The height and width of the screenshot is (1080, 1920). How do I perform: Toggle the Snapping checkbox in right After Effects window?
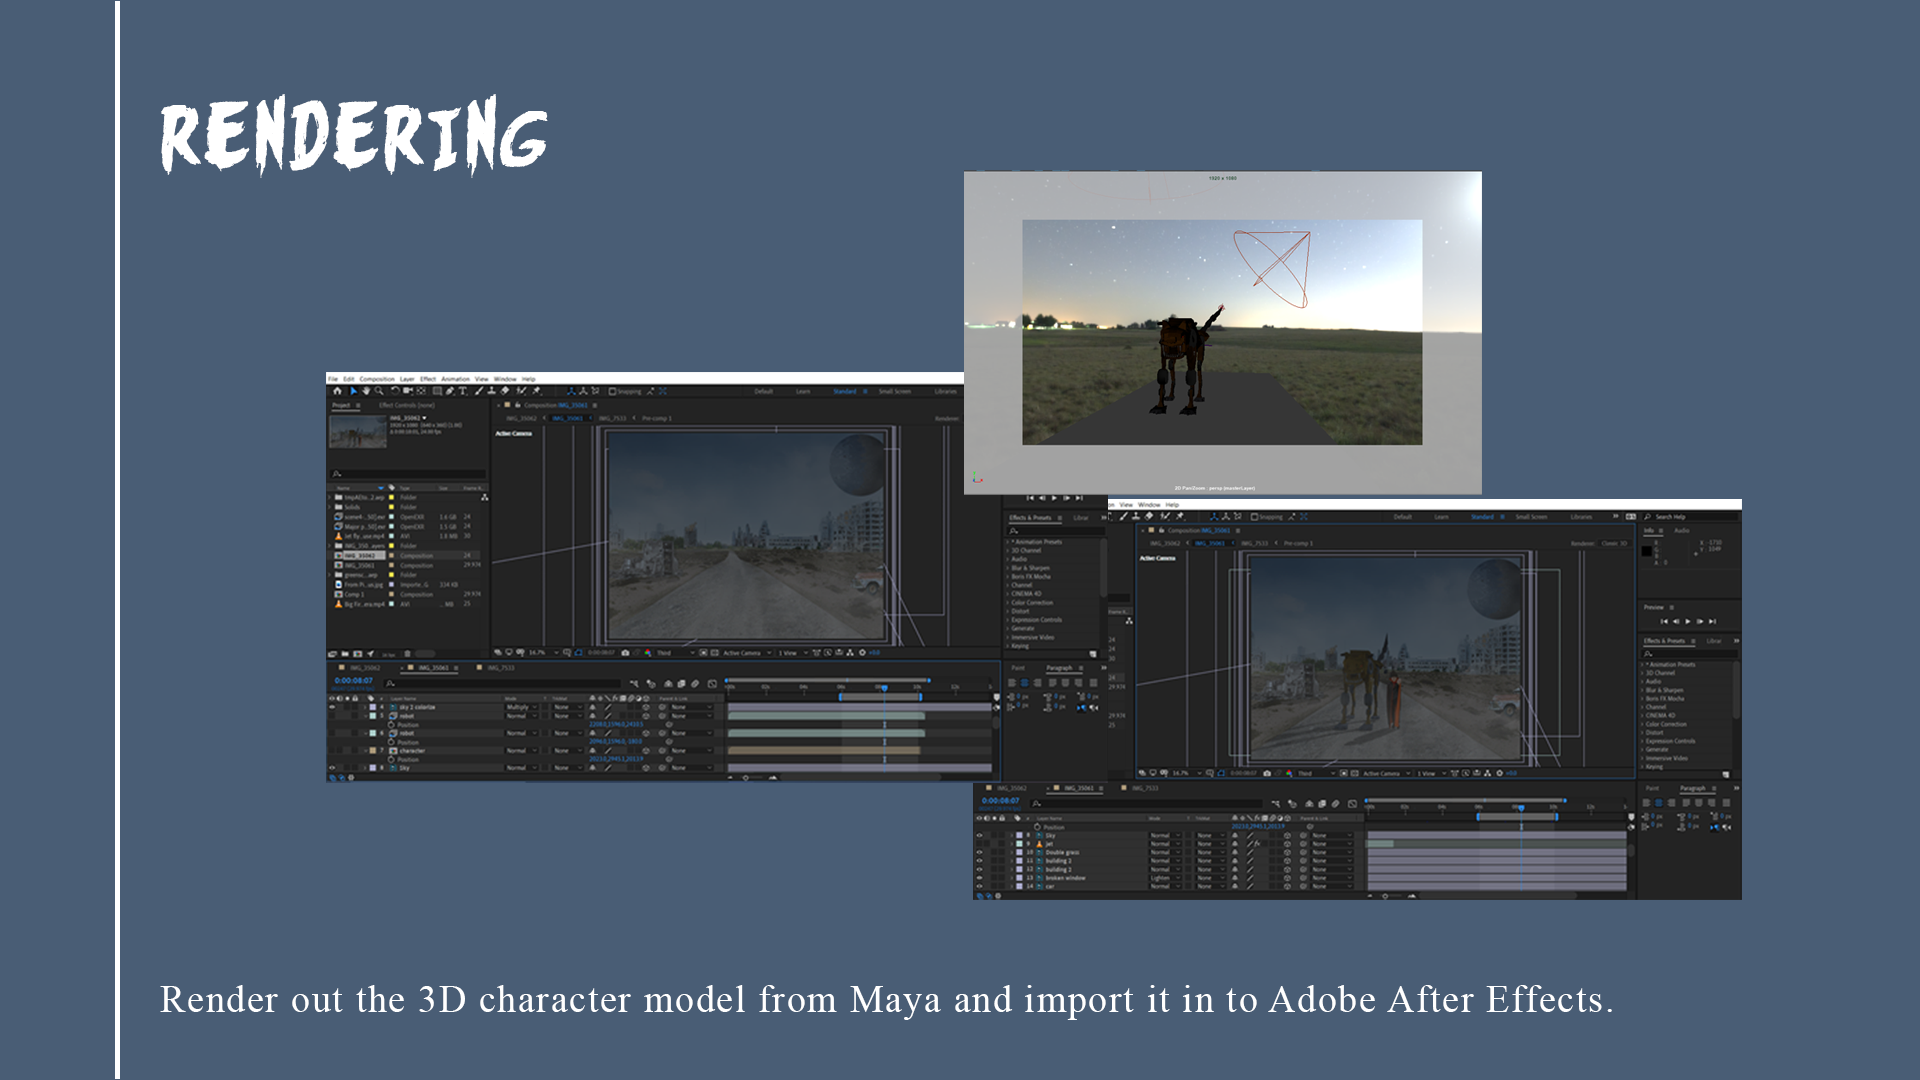[1255, 517]
